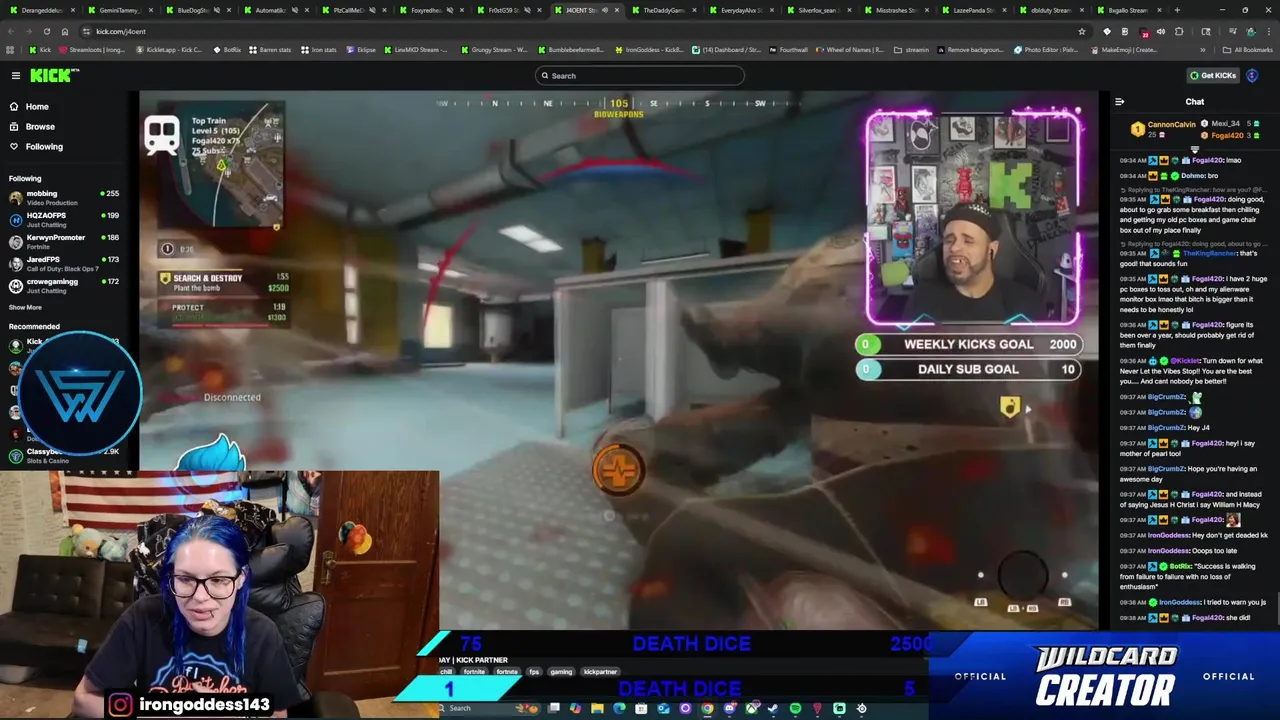The height and width of the screenshot is (720, 1280).
Task: Collapse the chat panel with arrow icon
Action: click(x=1119, y=101)
